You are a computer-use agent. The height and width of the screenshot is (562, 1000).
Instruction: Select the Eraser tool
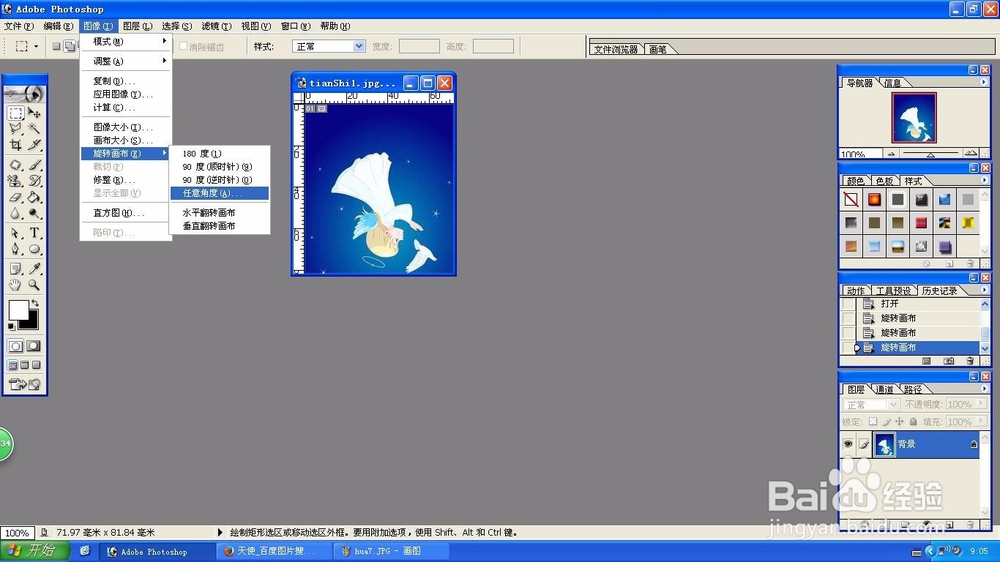click(x=16, y=197)
